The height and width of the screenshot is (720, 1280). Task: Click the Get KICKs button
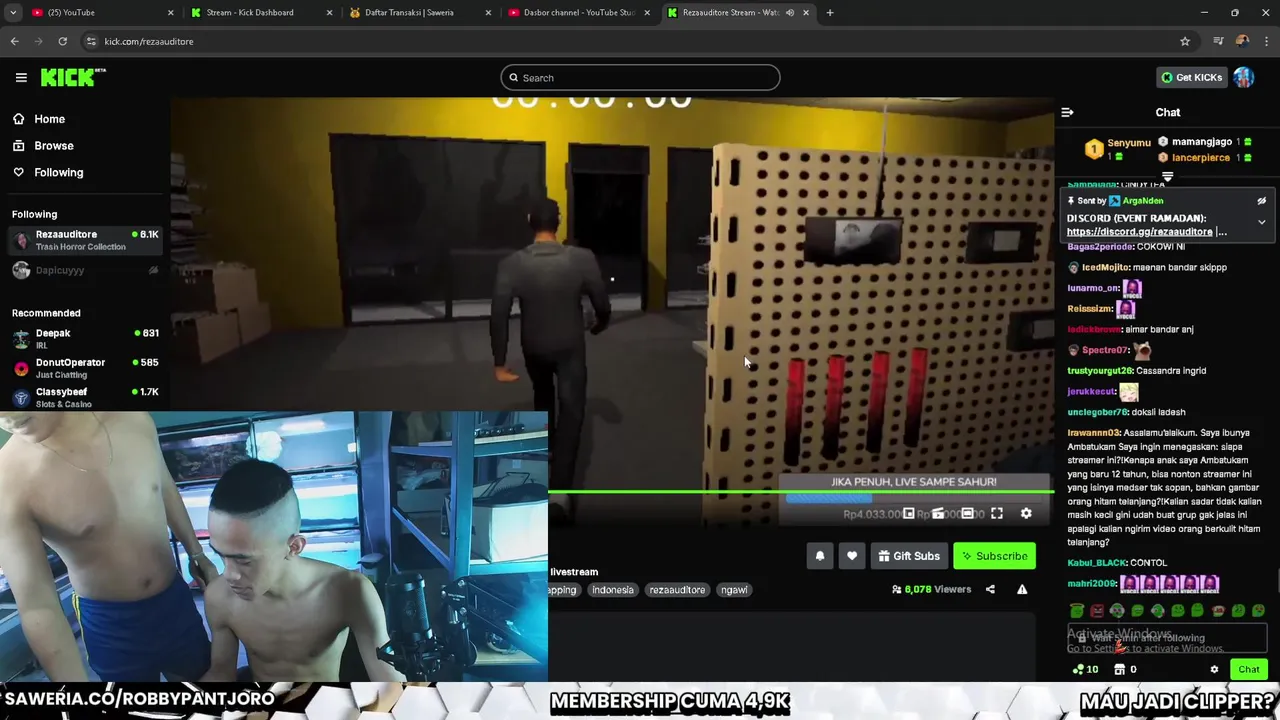1191,77
